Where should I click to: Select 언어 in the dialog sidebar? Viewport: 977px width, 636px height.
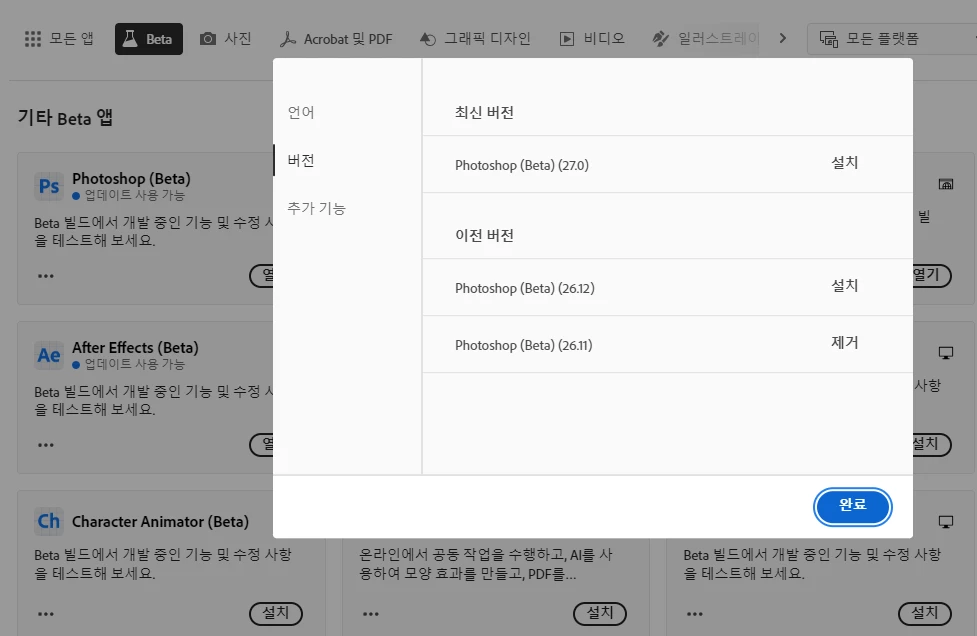[x=301, y=113]
